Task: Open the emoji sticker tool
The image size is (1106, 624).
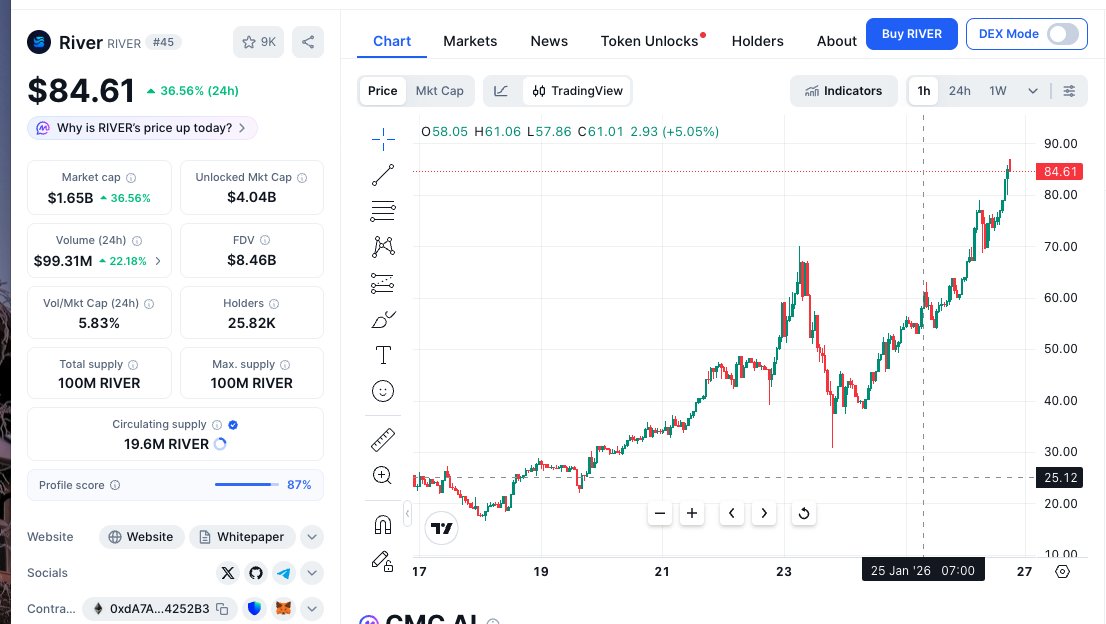Action: pos(383,391)
